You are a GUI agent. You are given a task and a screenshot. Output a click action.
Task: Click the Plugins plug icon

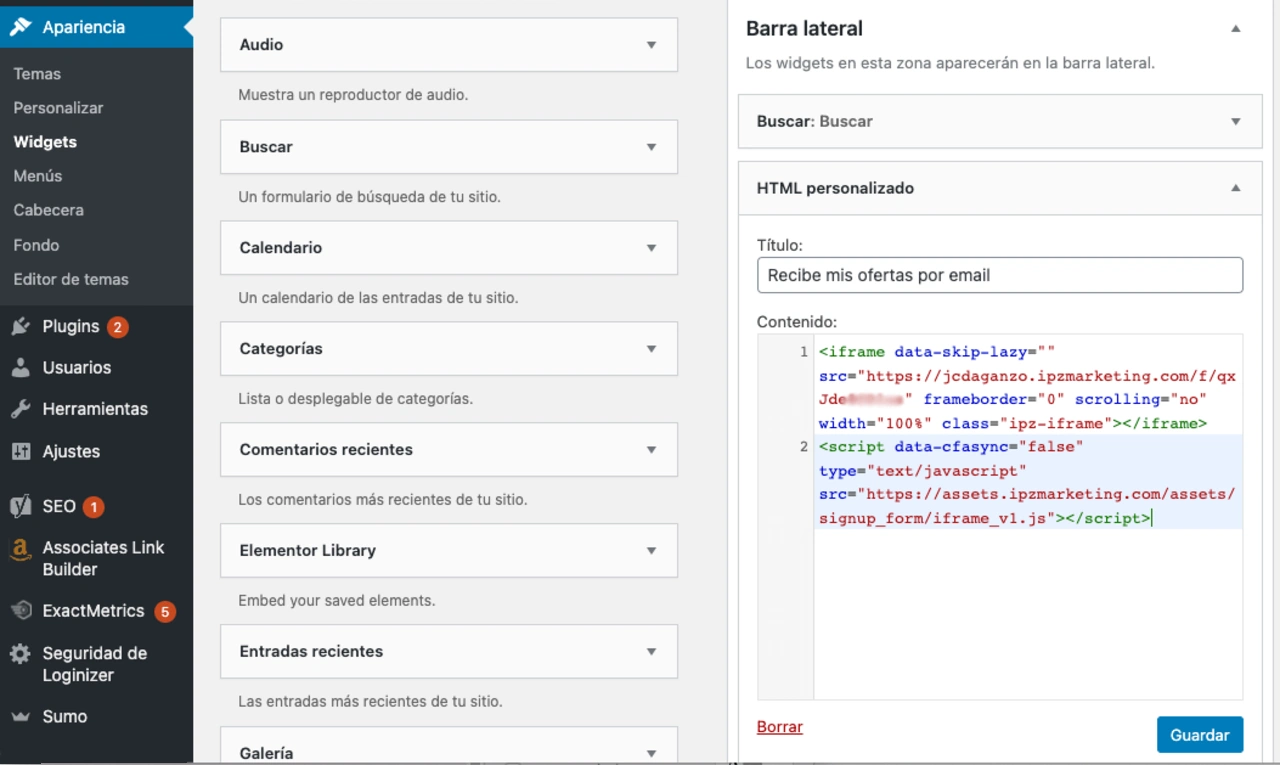pos(21,327)
